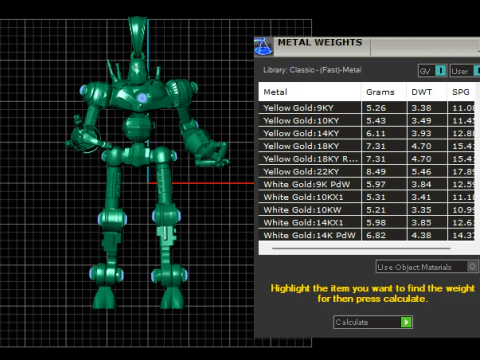The height and width of the screenshot is (360, 480).
Task: Sort by the Metal column header
Action: 310,92
